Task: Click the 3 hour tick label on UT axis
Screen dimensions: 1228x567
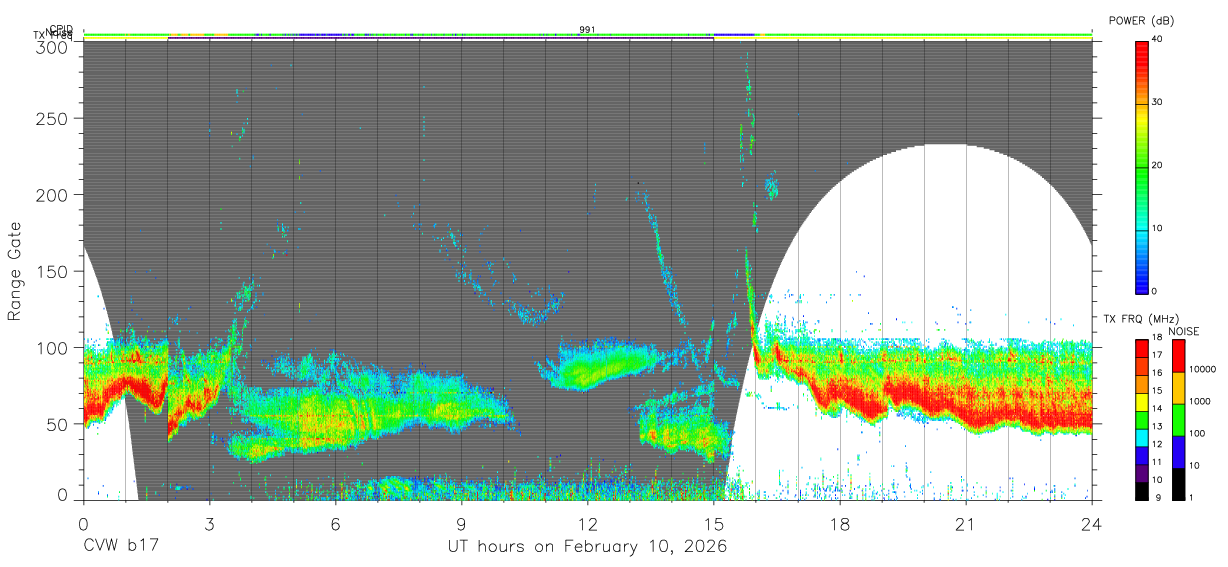Action: [209, 523]
